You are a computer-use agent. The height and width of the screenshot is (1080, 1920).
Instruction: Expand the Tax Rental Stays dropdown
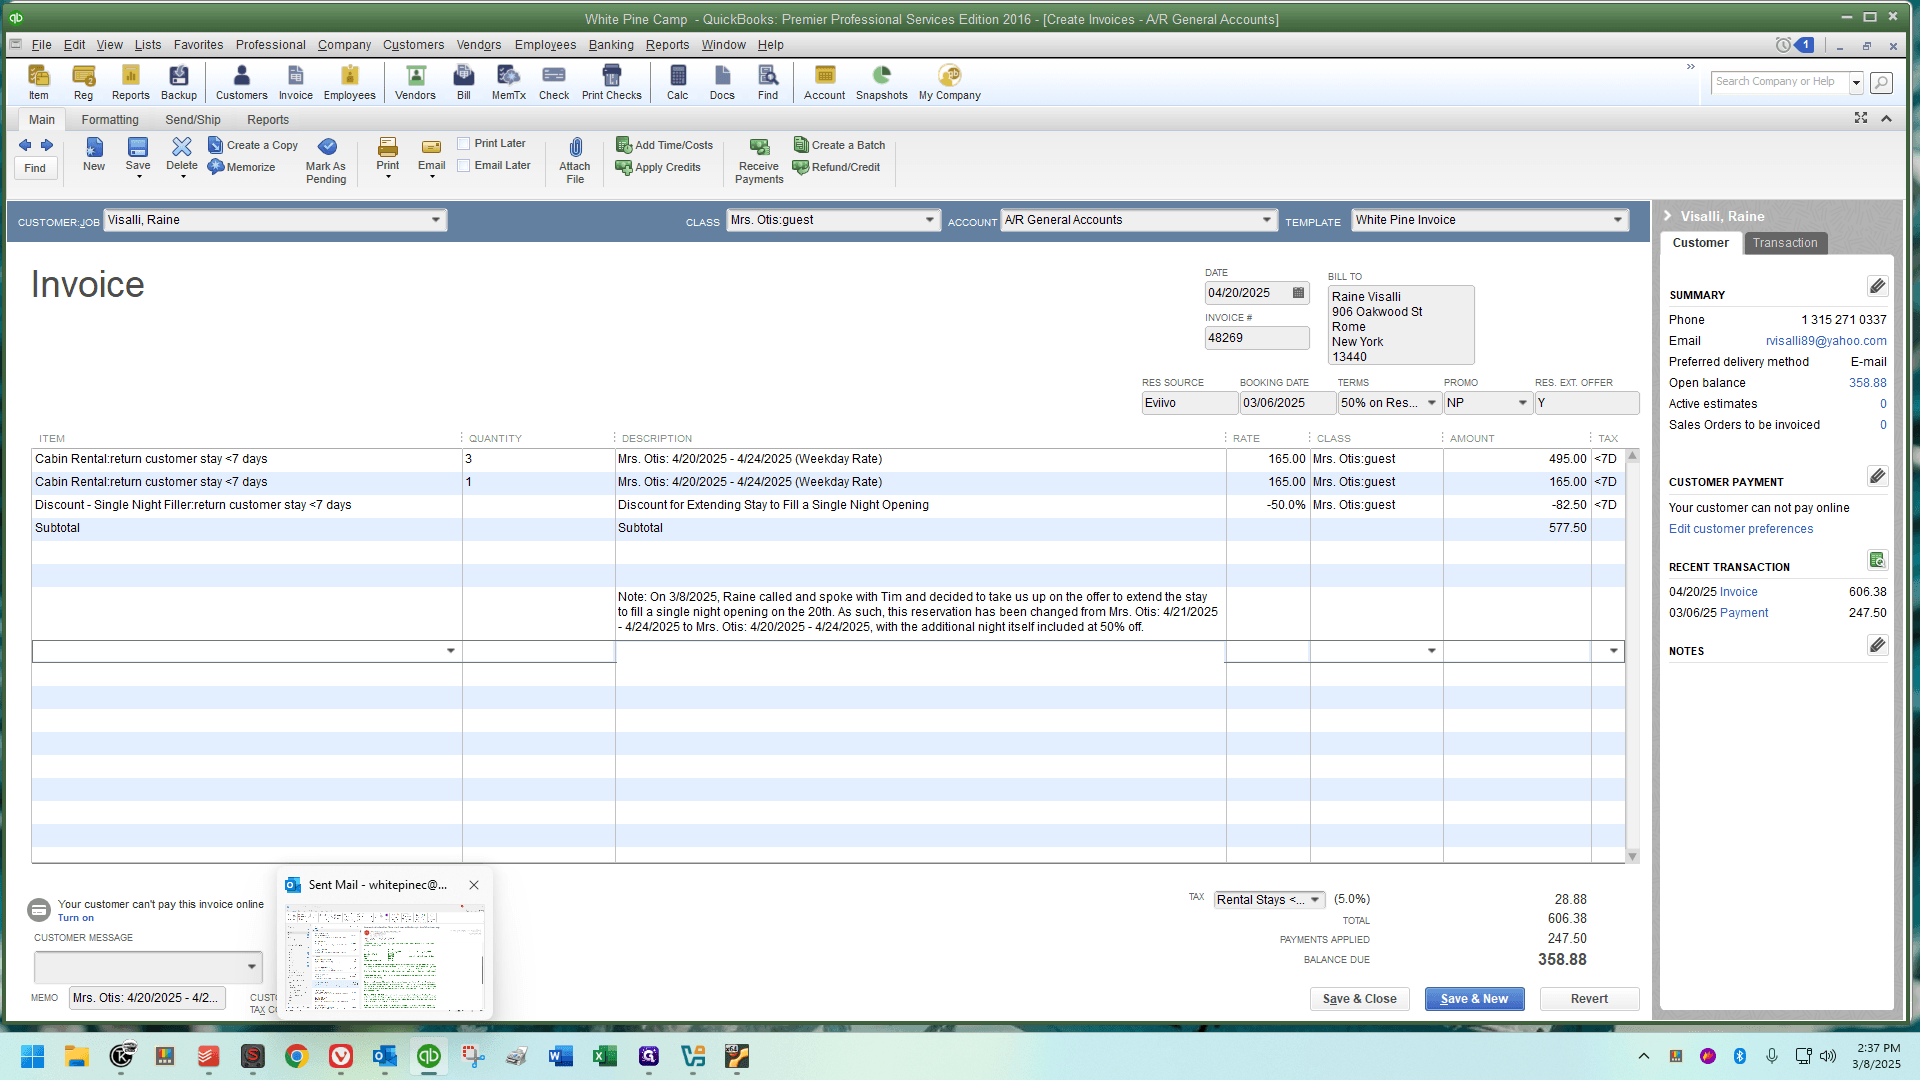(x=1315, y=900)
